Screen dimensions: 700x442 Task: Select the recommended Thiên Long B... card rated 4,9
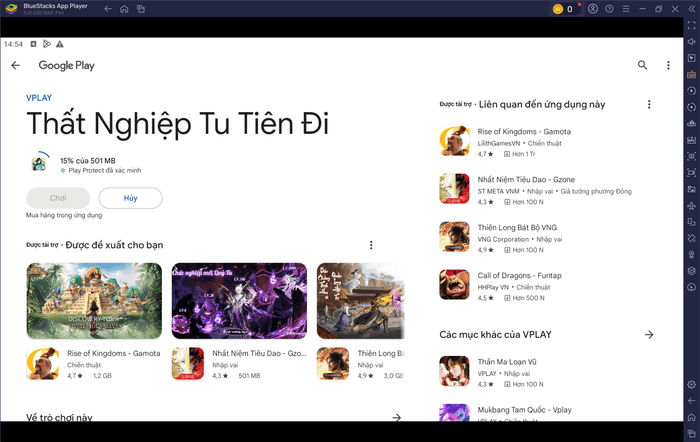coord(361,364)
